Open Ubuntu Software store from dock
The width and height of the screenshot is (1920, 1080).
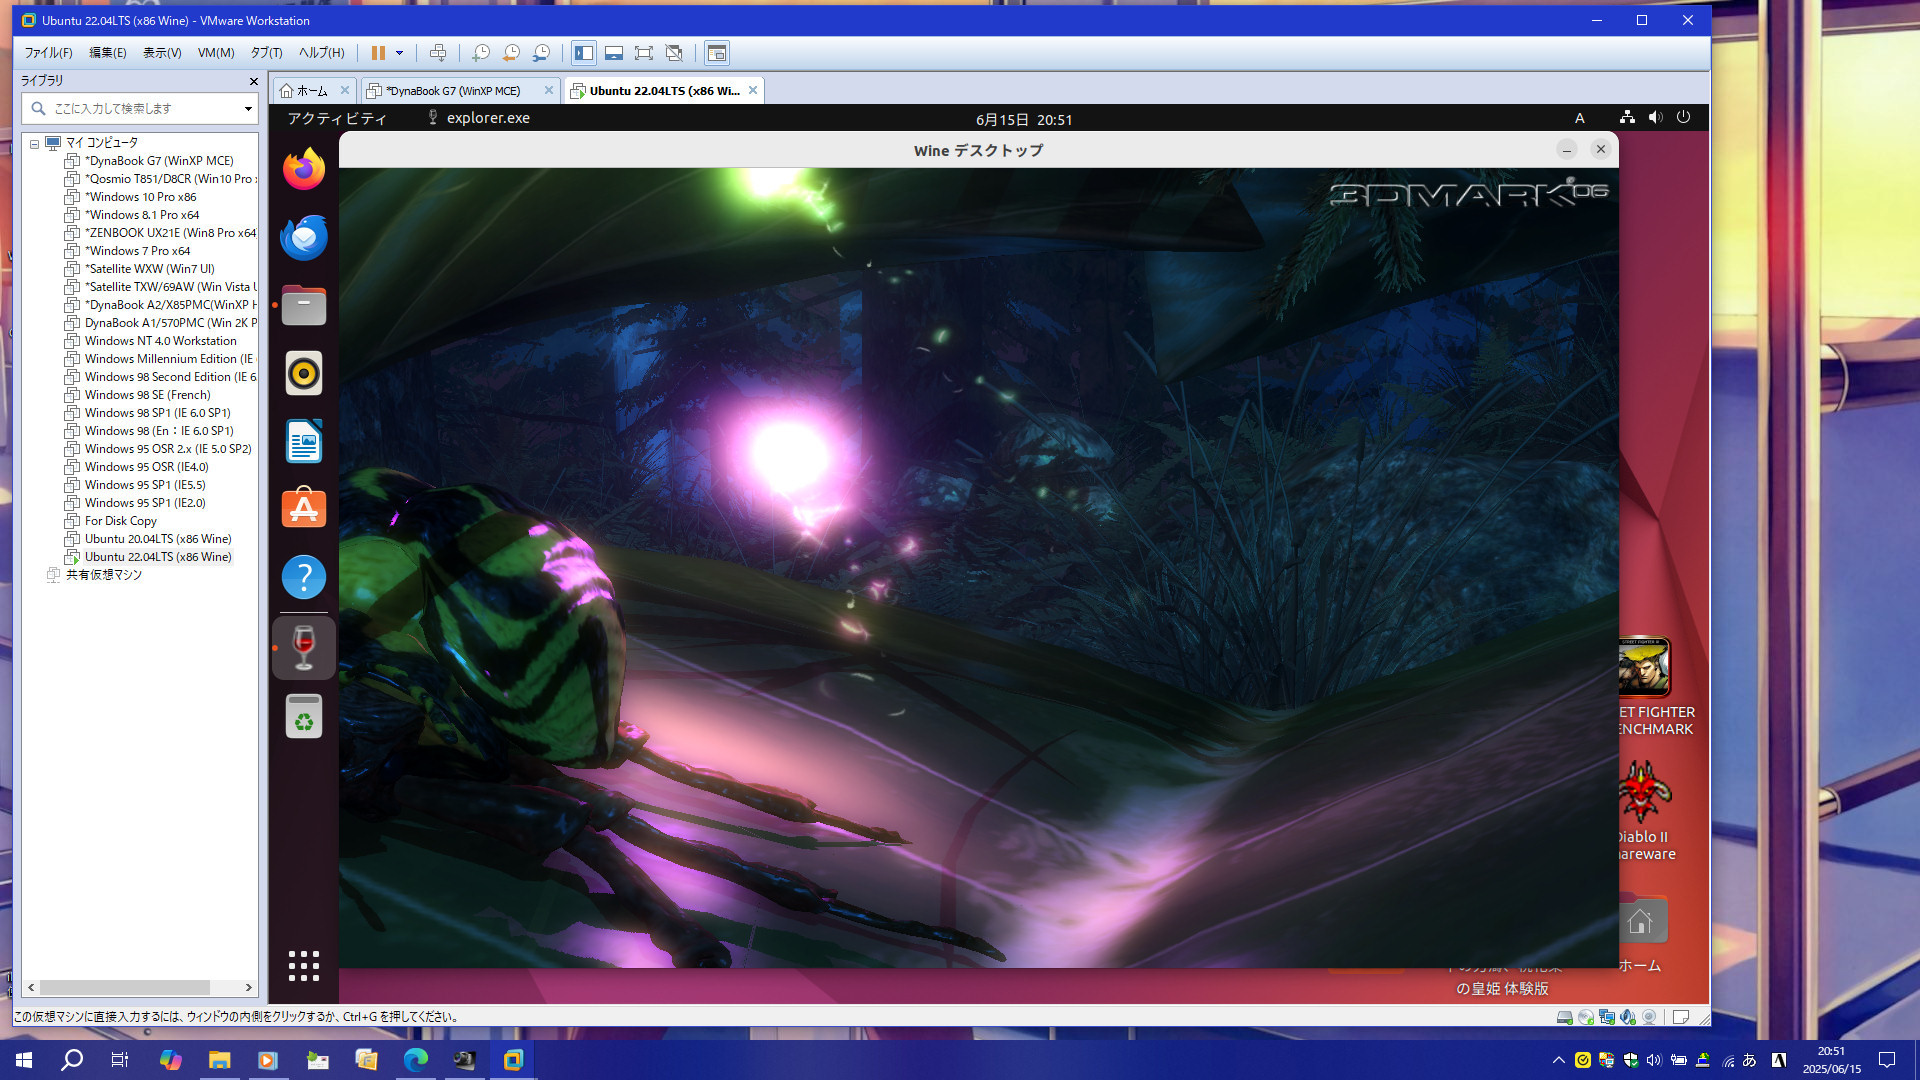click(x=304, y=509)
